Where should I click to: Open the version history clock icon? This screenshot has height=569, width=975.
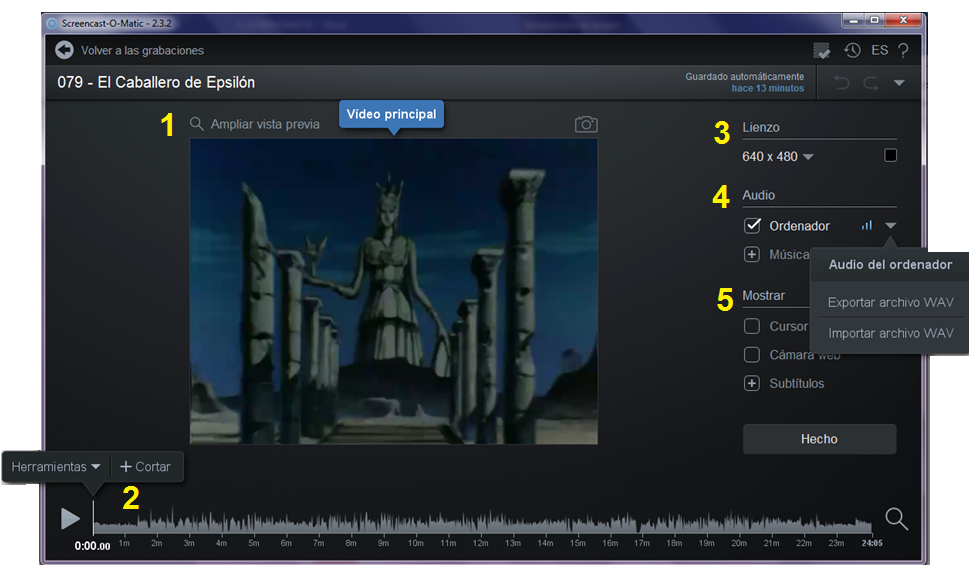click(852, 50)
